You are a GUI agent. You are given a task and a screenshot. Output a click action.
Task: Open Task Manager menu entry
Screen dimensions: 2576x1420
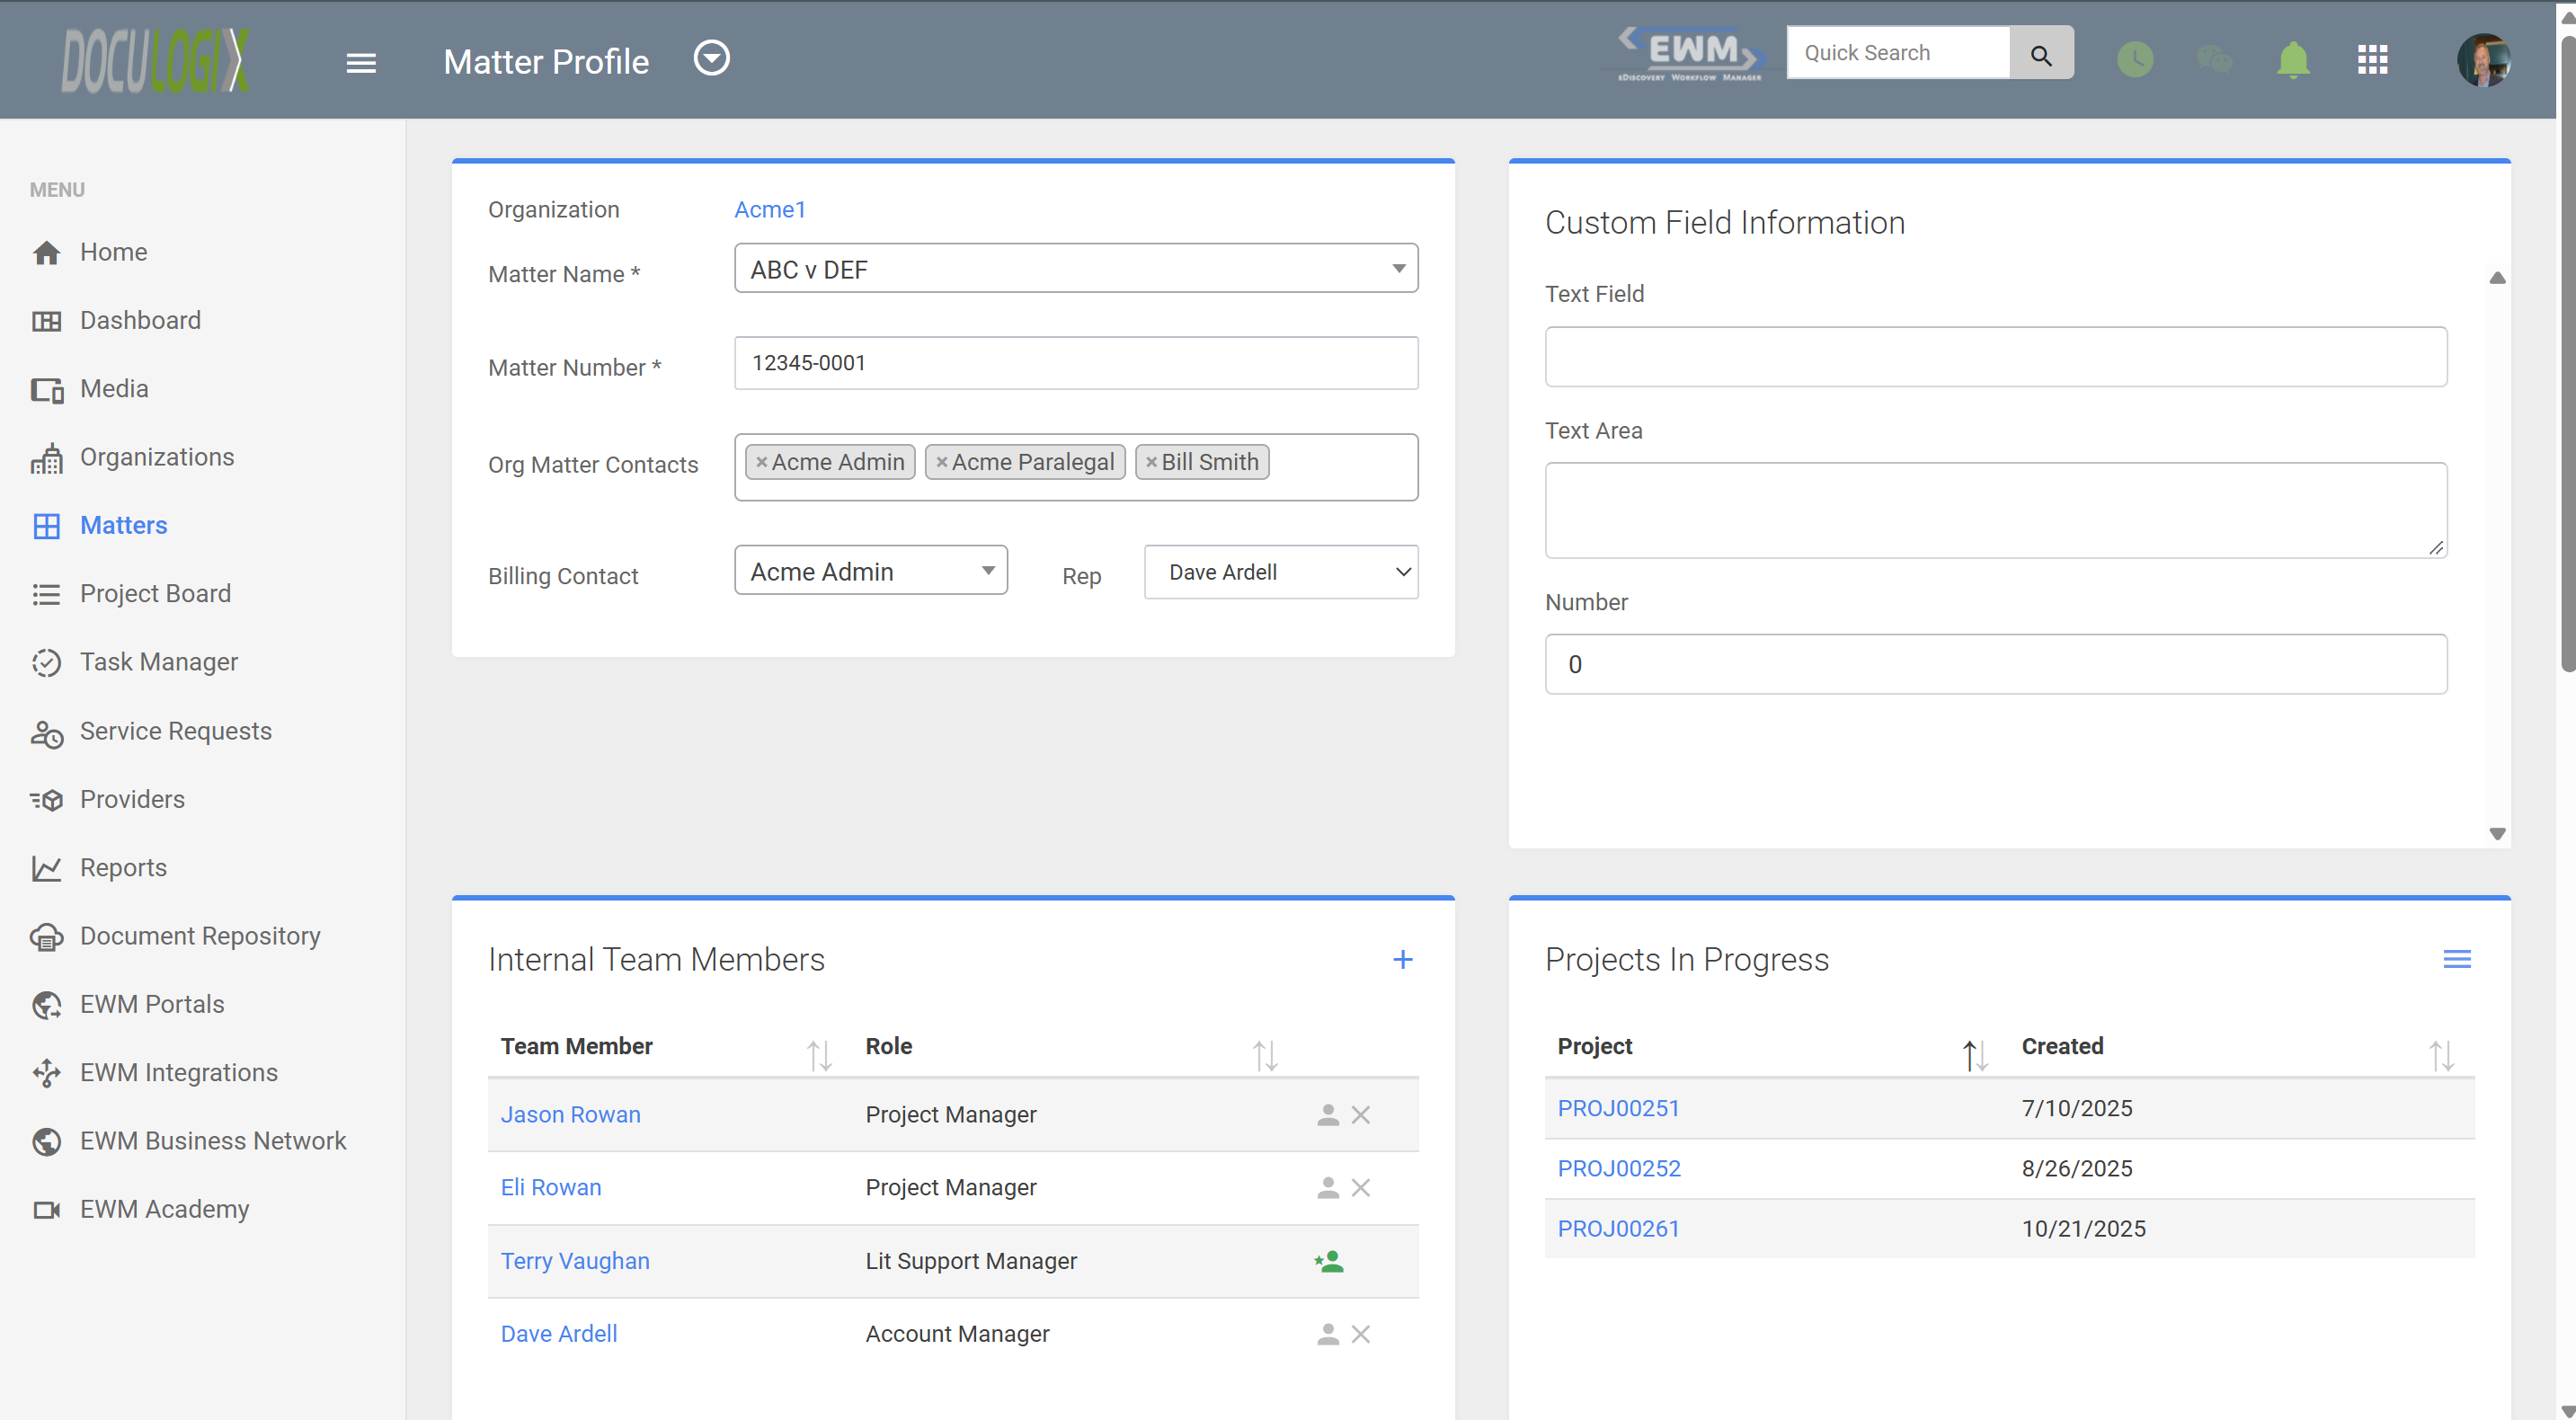click(134, 662)
